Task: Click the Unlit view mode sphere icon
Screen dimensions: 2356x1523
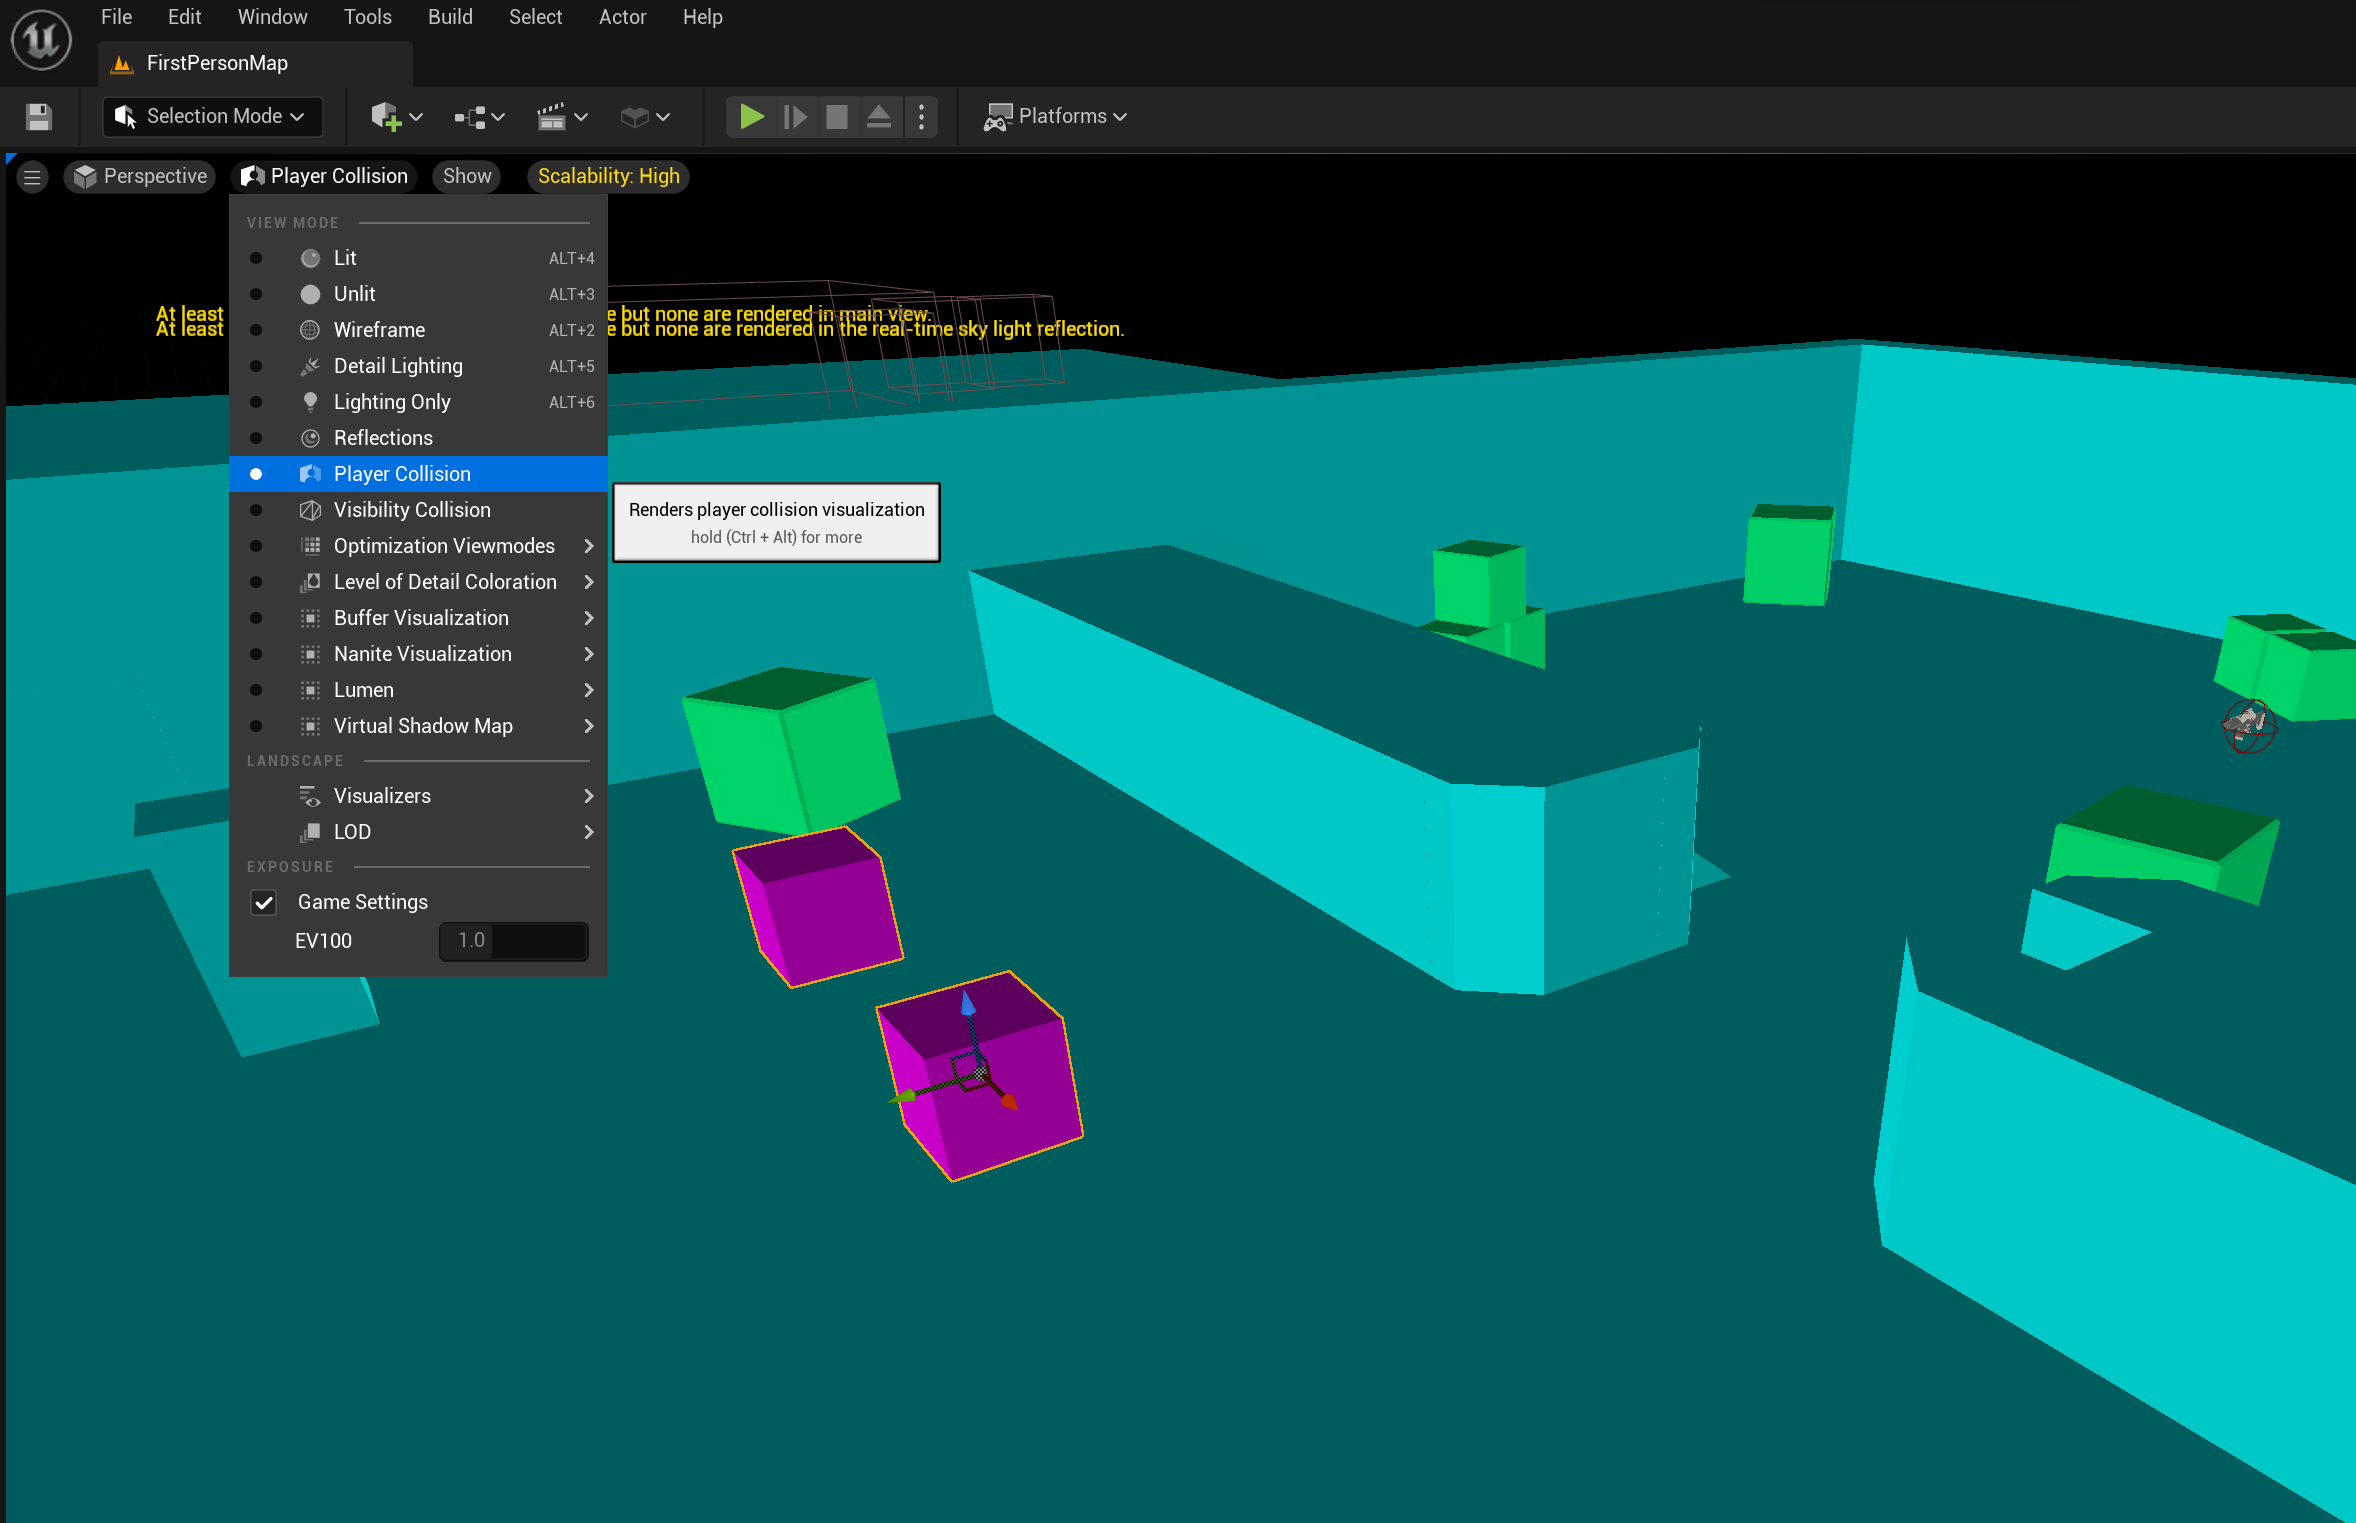Action: (x=311, y=294)
